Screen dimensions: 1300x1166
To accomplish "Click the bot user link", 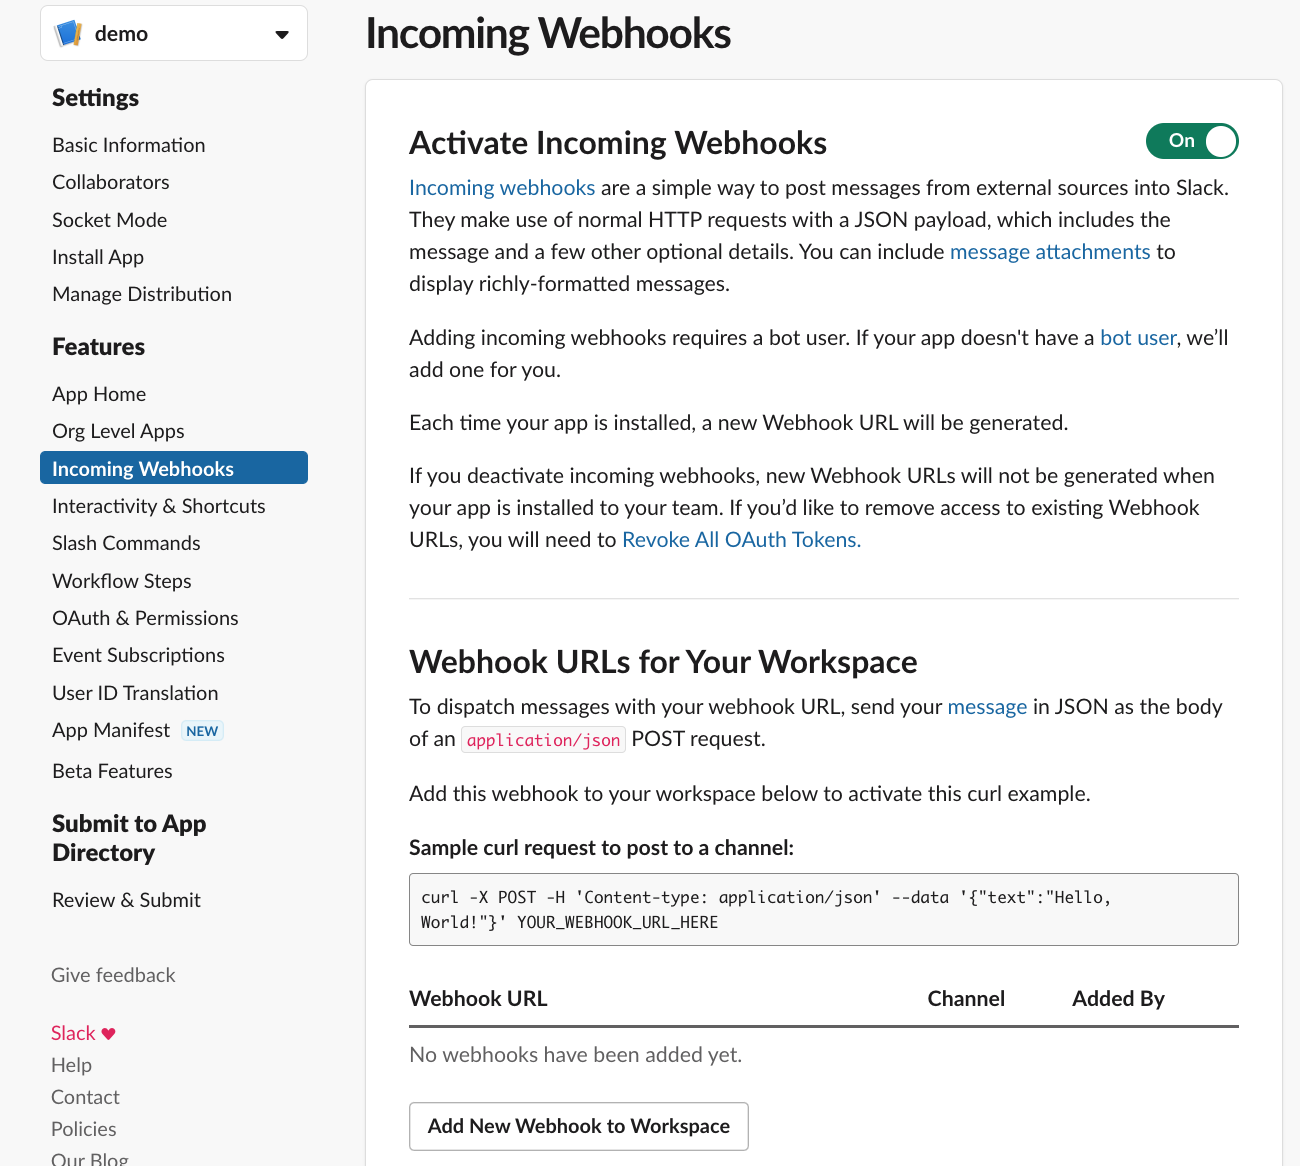I will [x=1138, y=338].
